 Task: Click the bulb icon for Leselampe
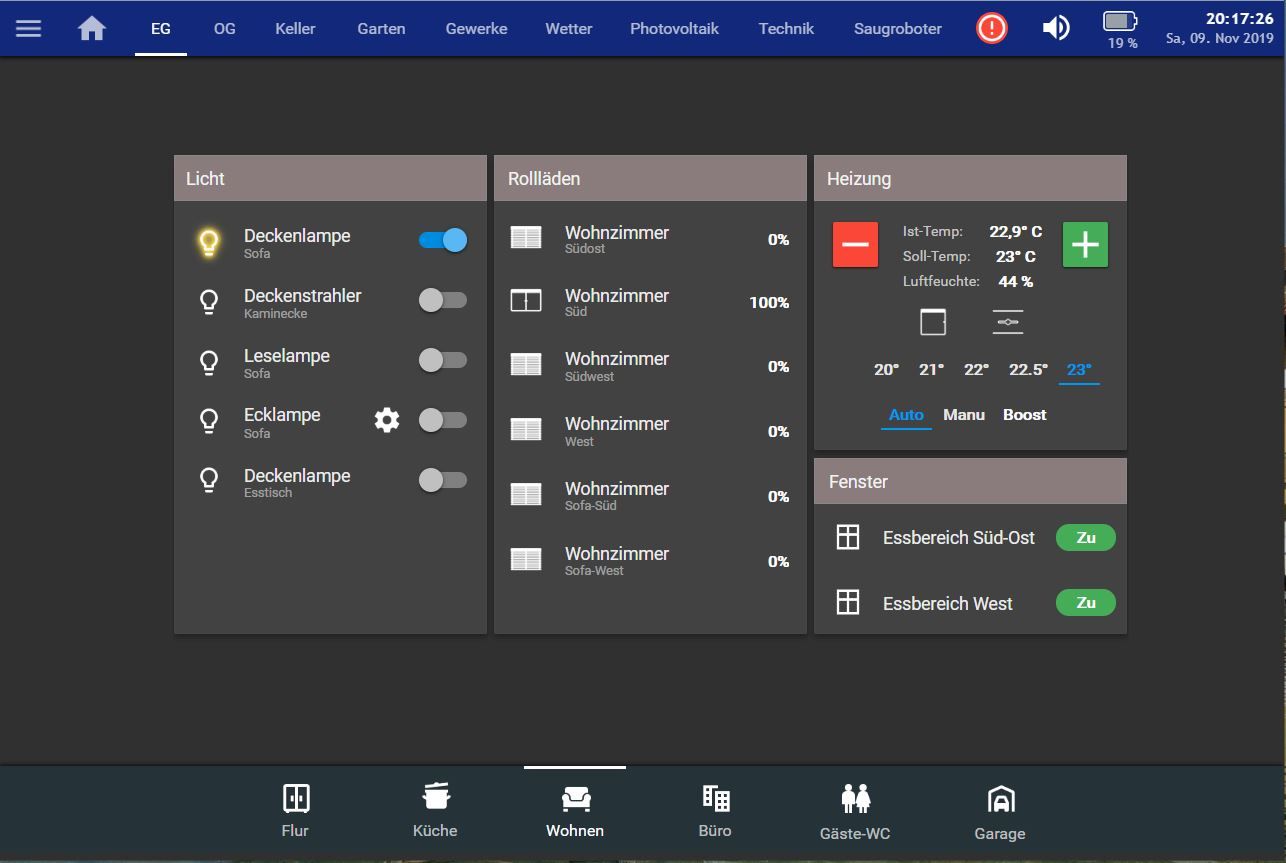(209, 362)
